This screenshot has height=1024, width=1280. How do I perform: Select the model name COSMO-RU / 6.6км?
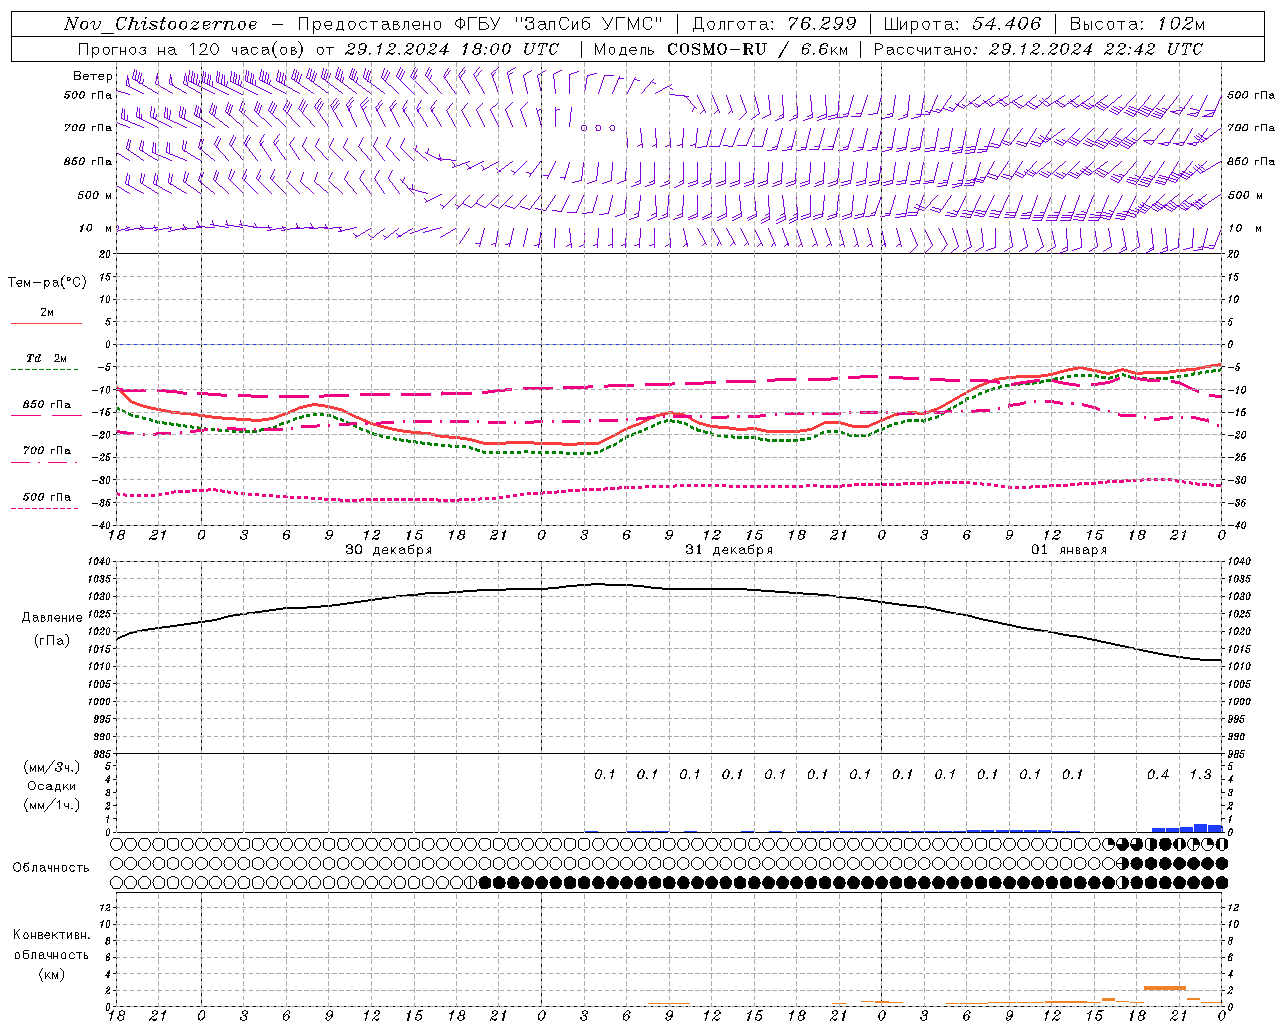[757, 49]
